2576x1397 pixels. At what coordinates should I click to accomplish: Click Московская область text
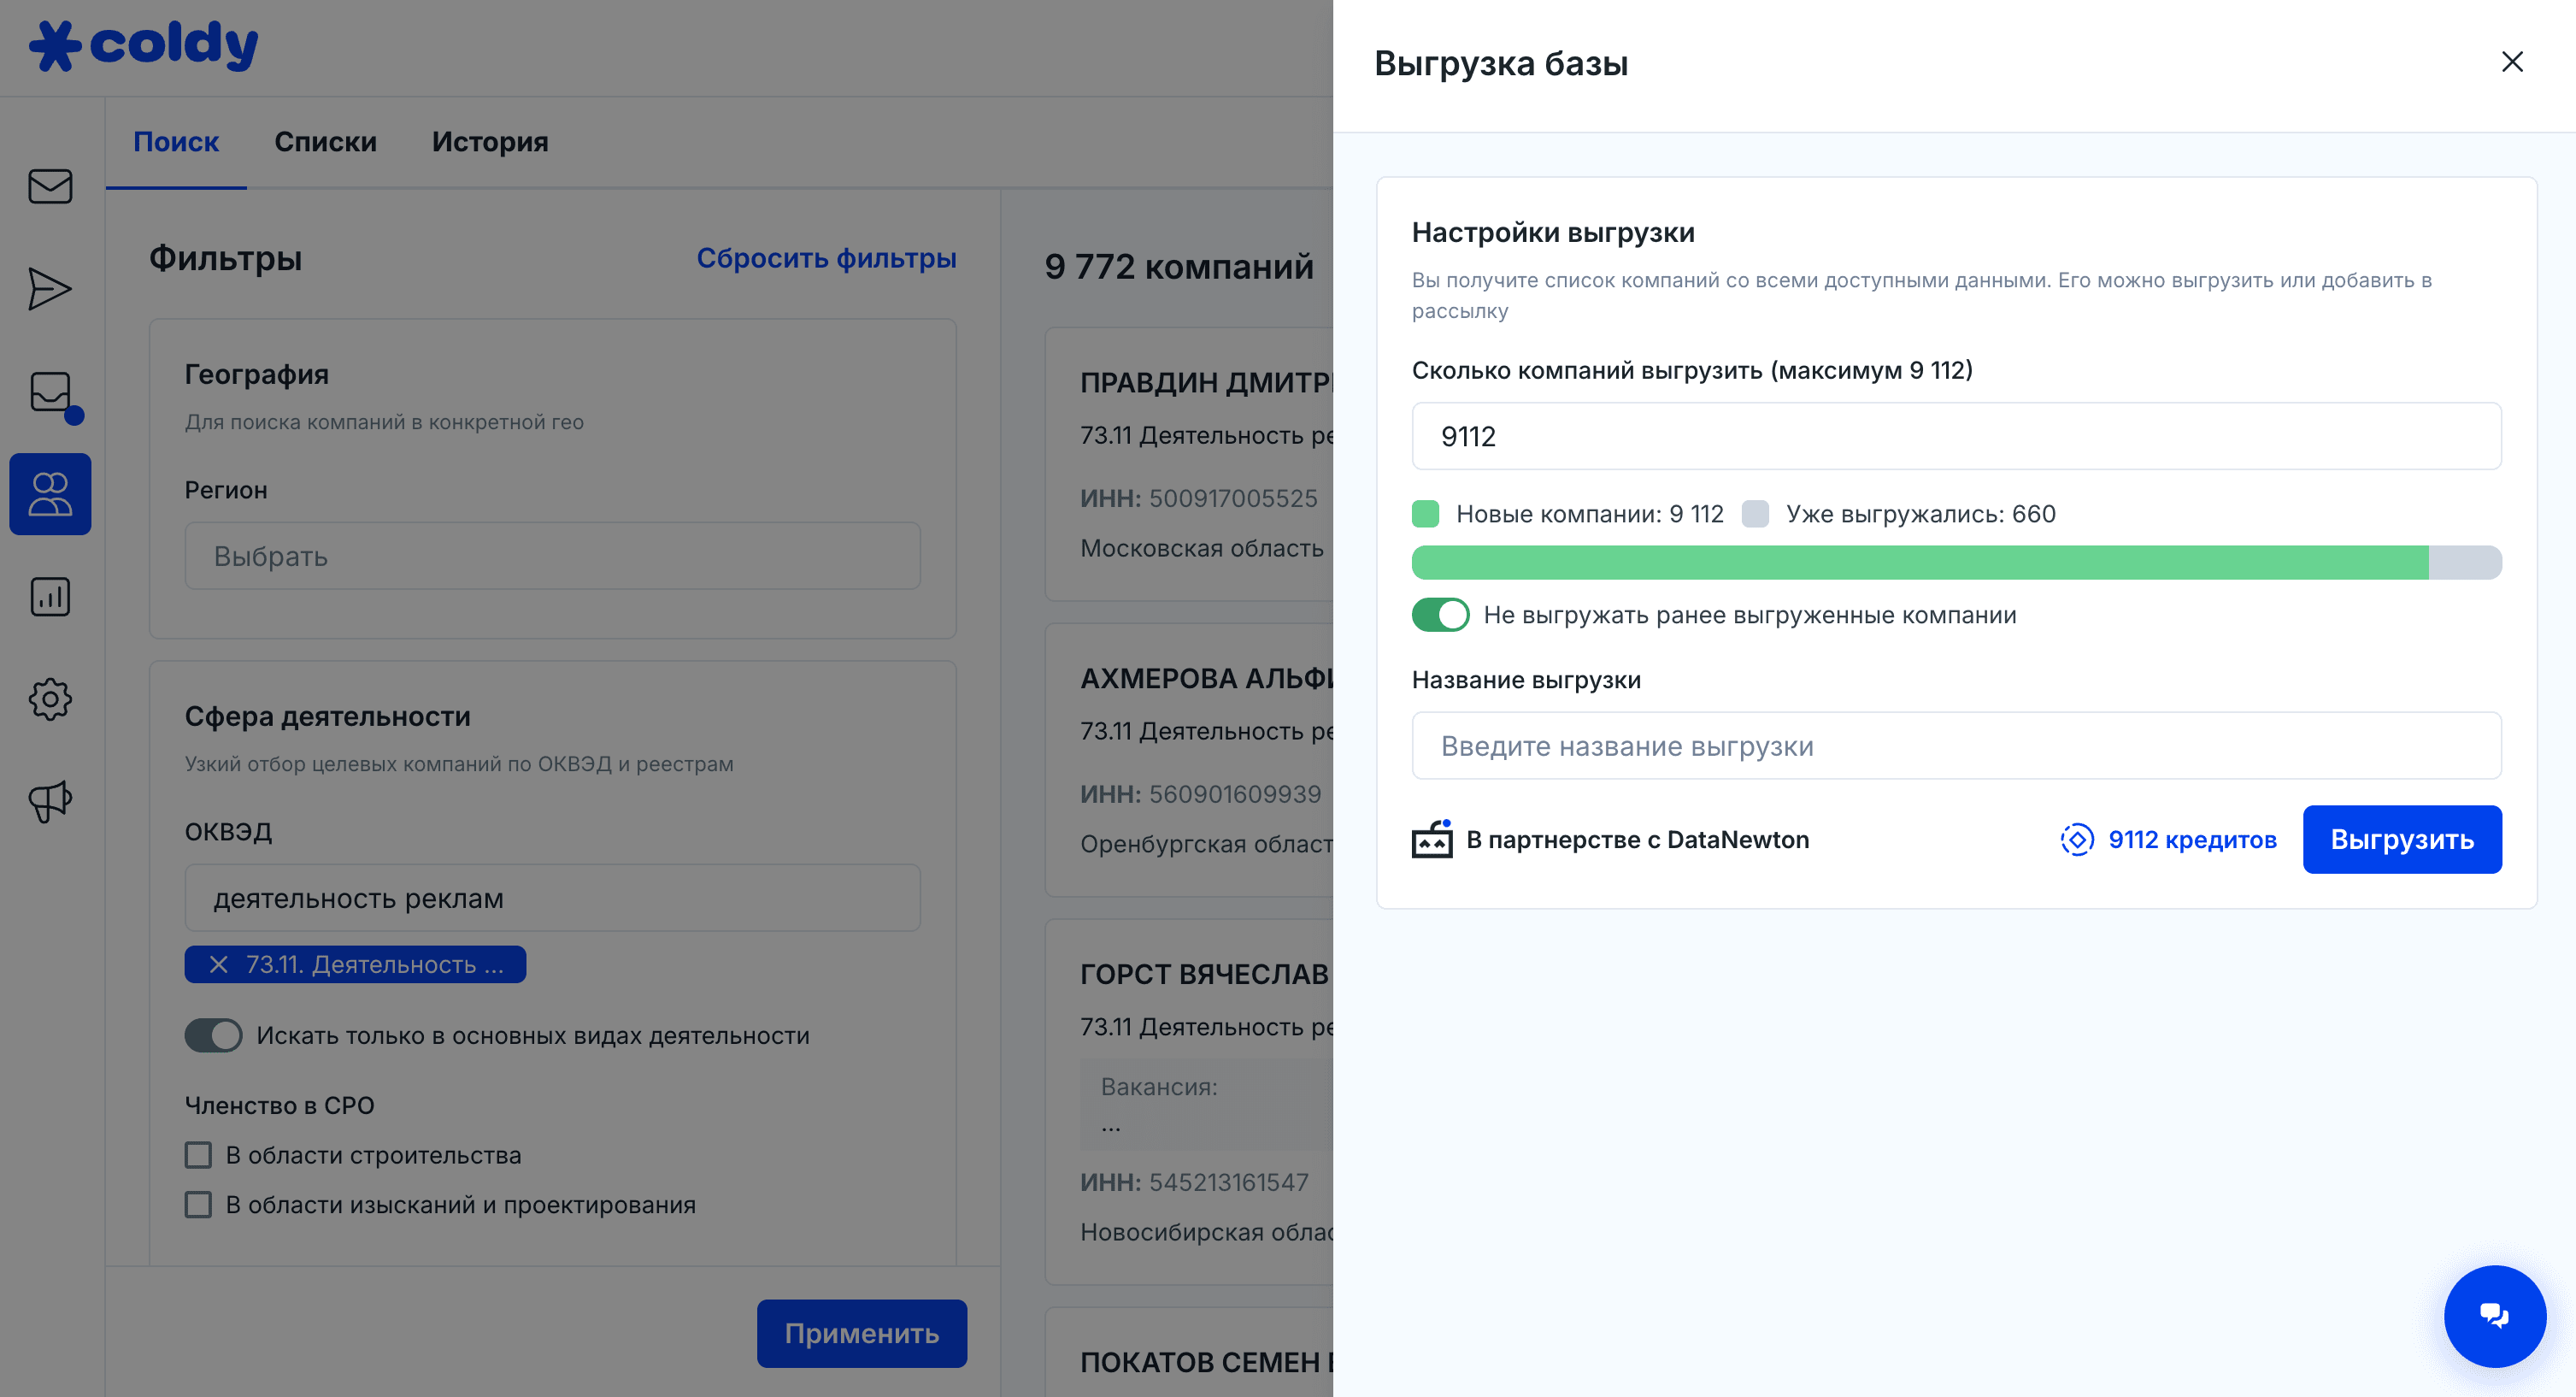tap(1201, 548)
